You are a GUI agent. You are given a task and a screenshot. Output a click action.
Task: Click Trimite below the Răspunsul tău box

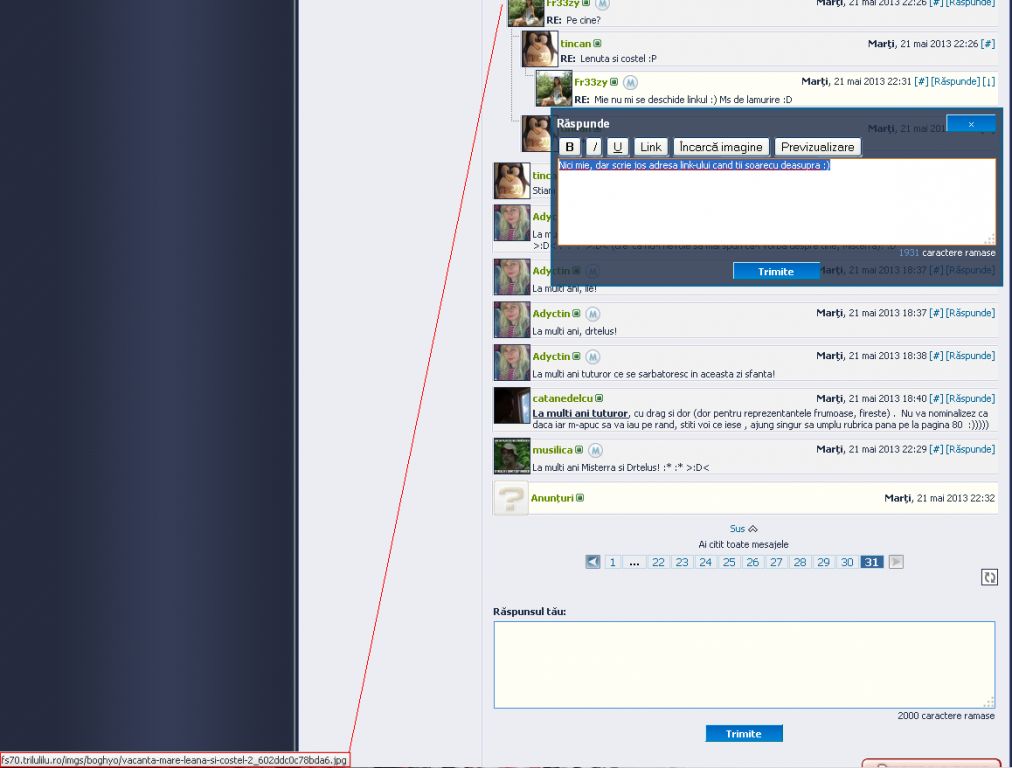tap(744, 734)
